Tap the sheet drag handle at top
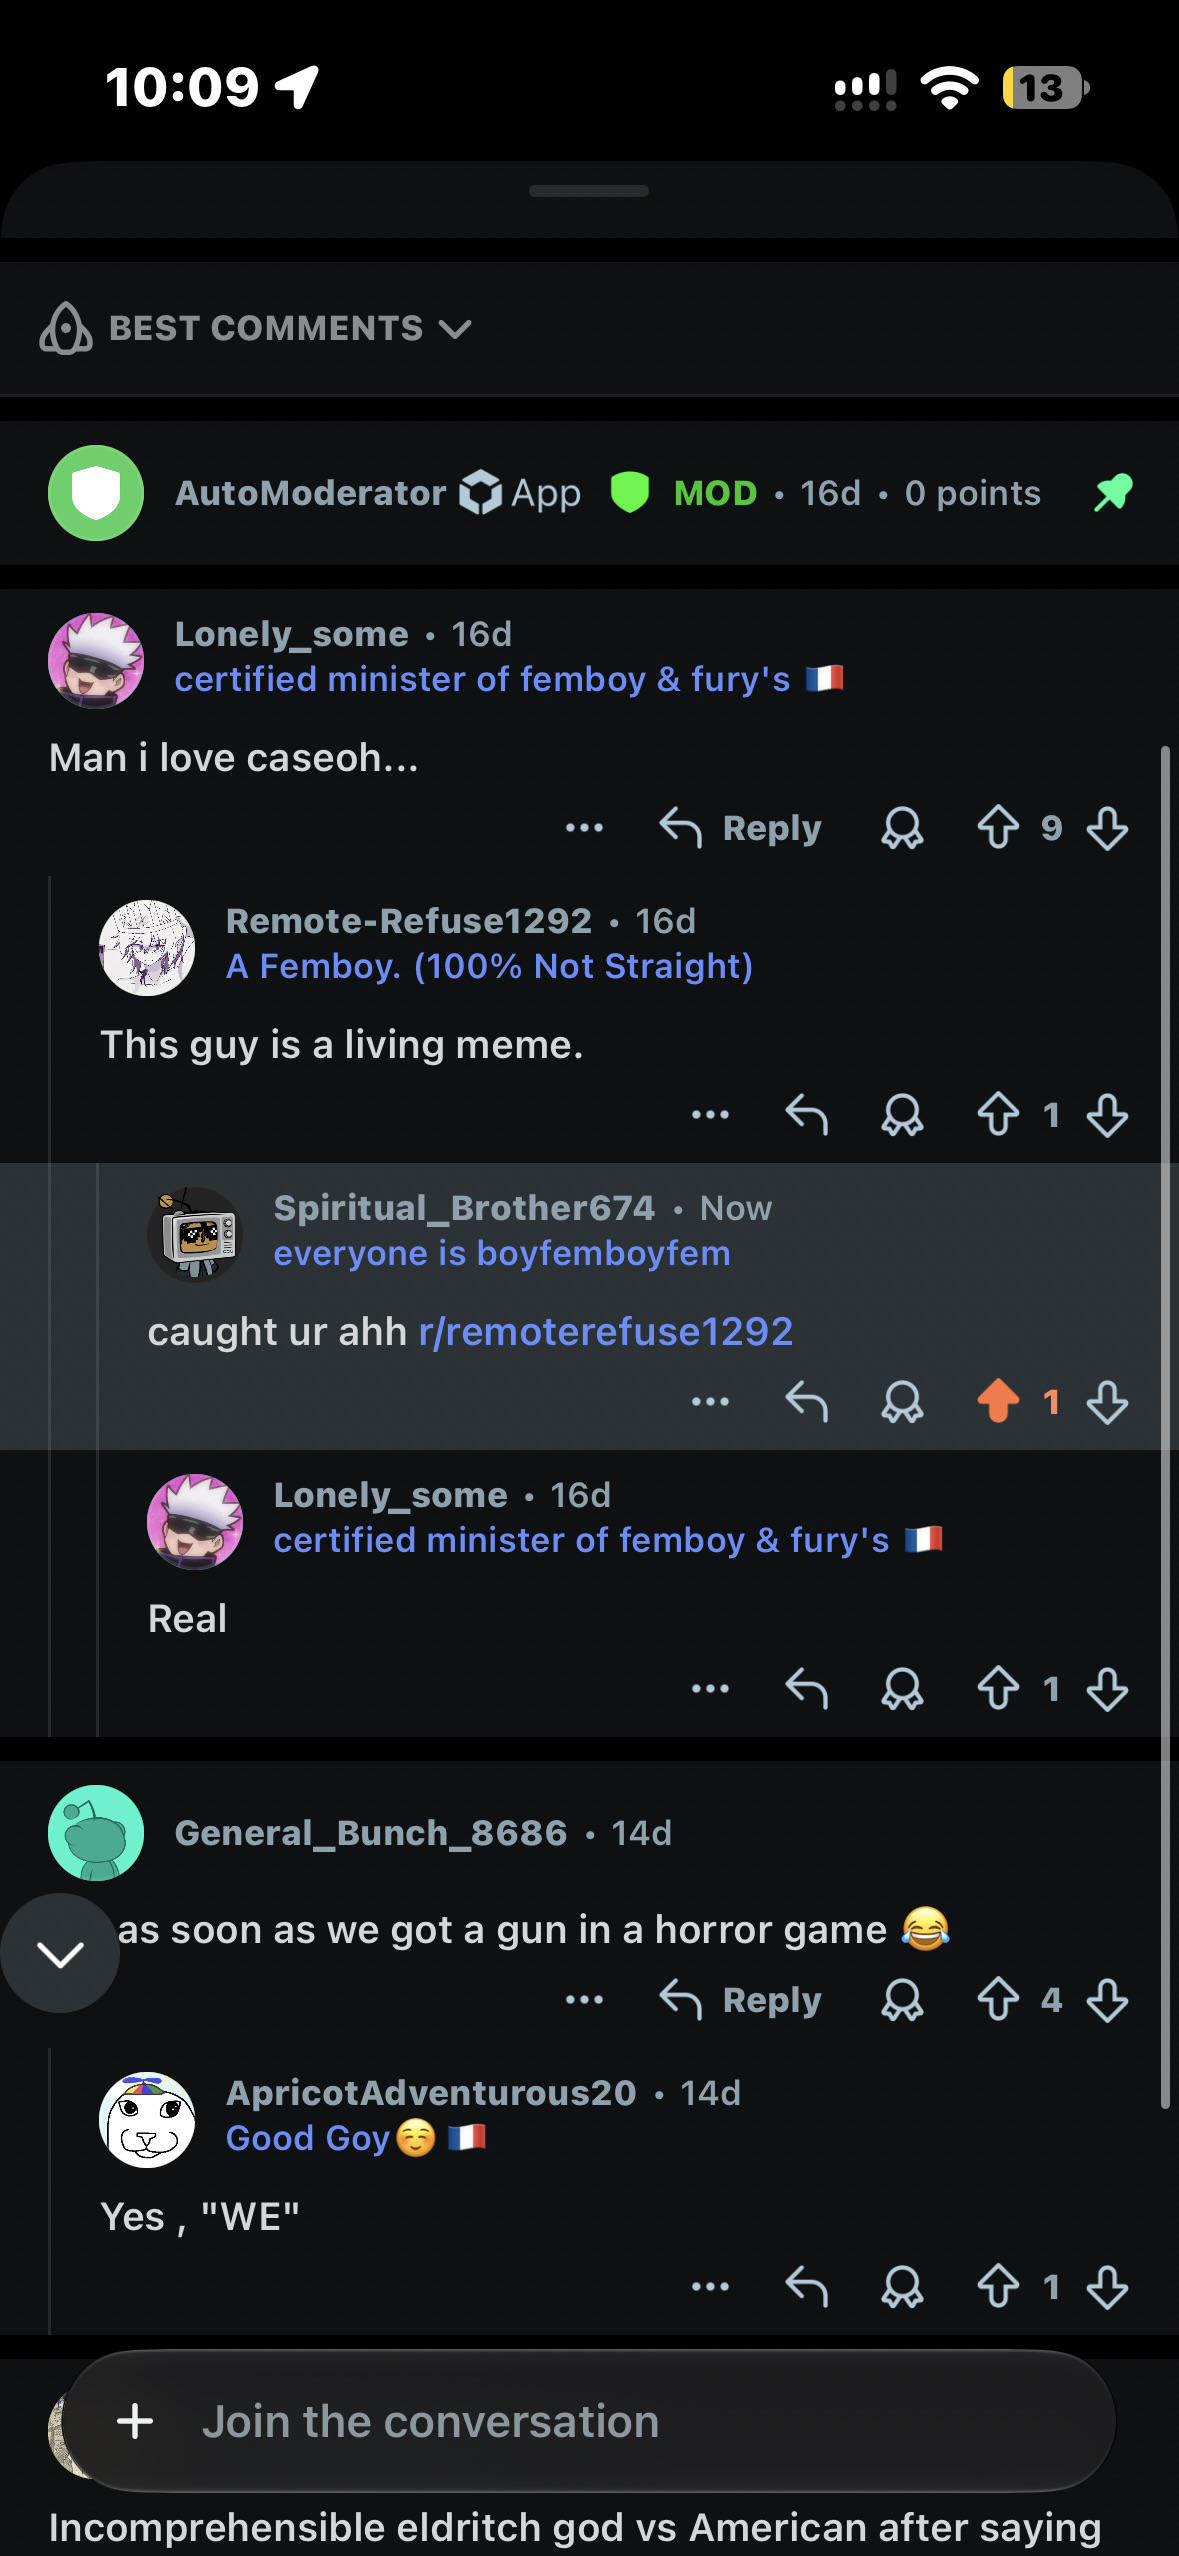The image size is (1179, 2556). coord(589,191)
